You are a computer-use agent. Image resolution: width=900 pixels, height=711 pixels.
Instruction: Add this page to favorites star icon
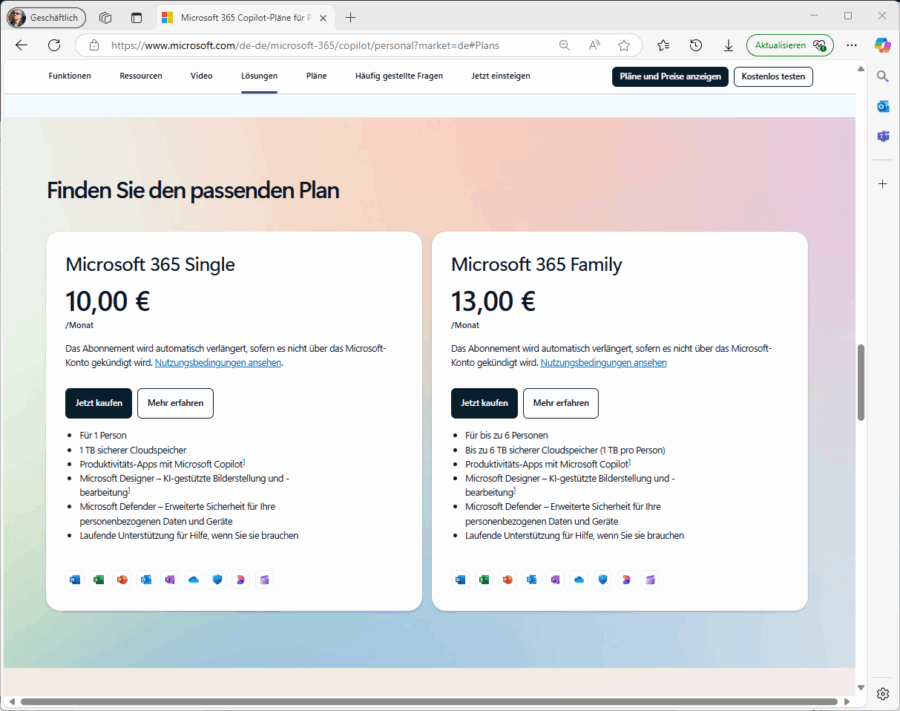click(x=624, y=45)
